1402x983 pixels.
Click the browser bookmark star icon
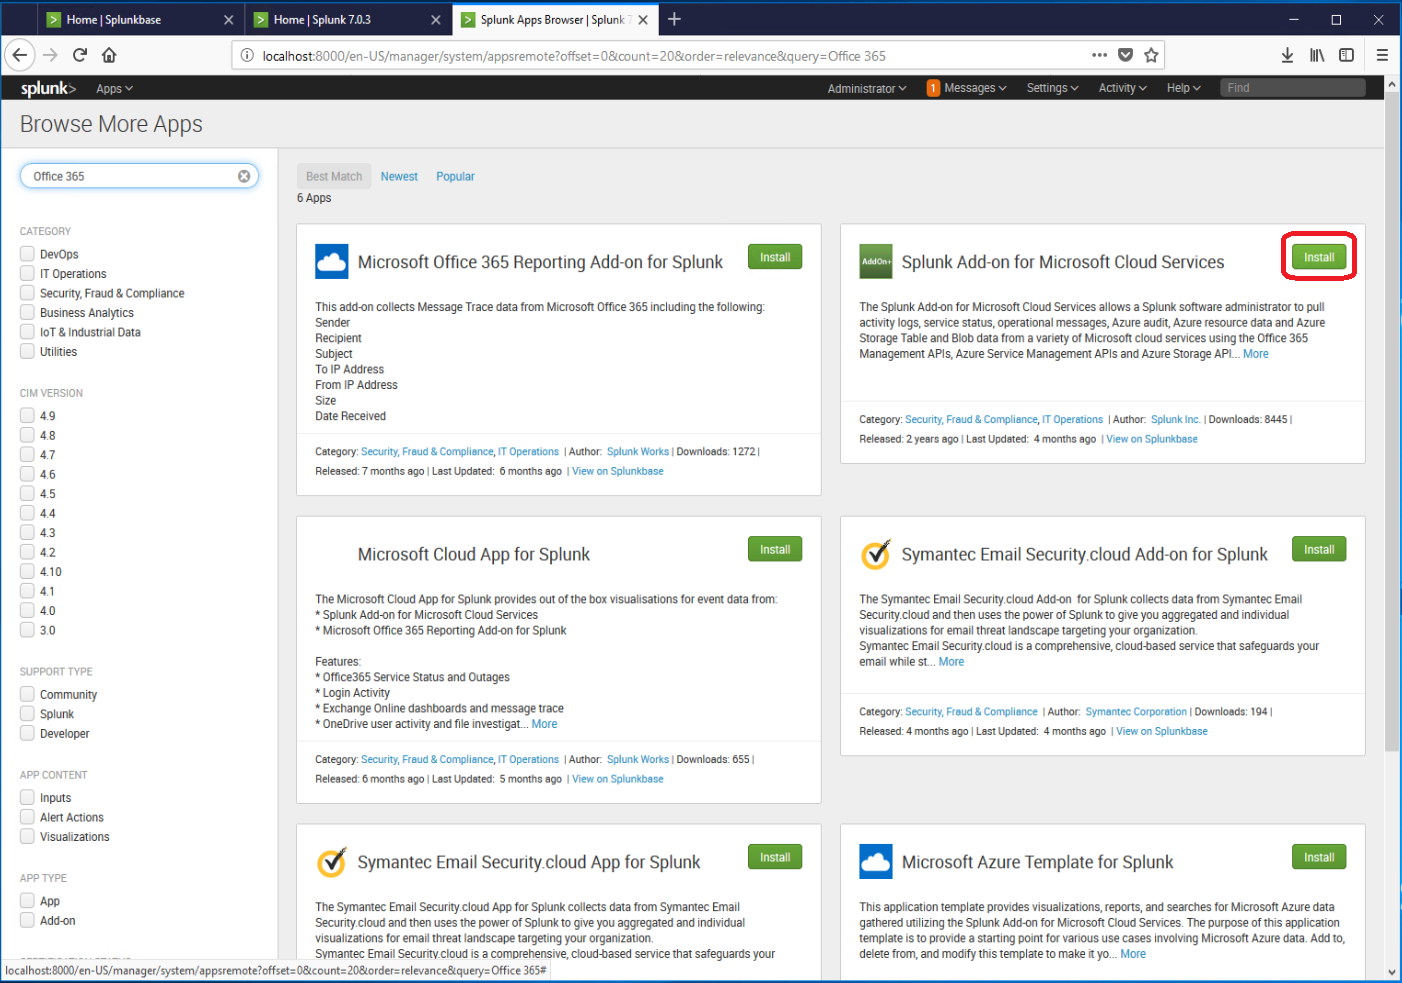pos(1151,55)
